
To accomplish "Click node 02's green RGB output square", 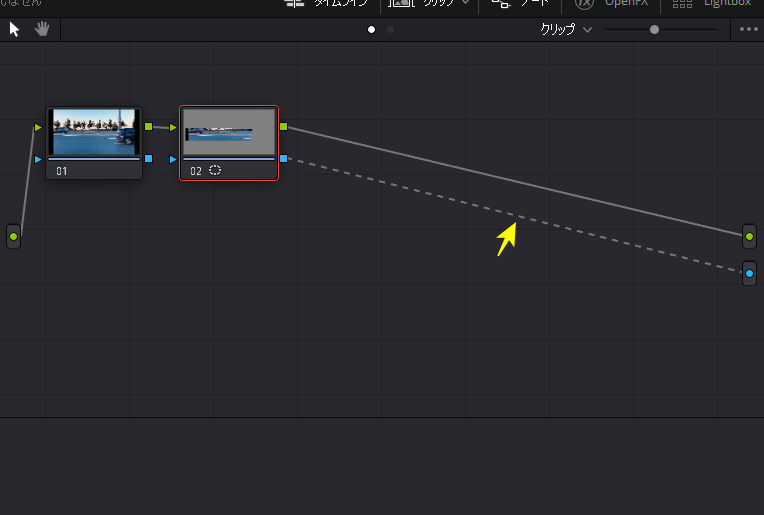I will coord(284,127).
